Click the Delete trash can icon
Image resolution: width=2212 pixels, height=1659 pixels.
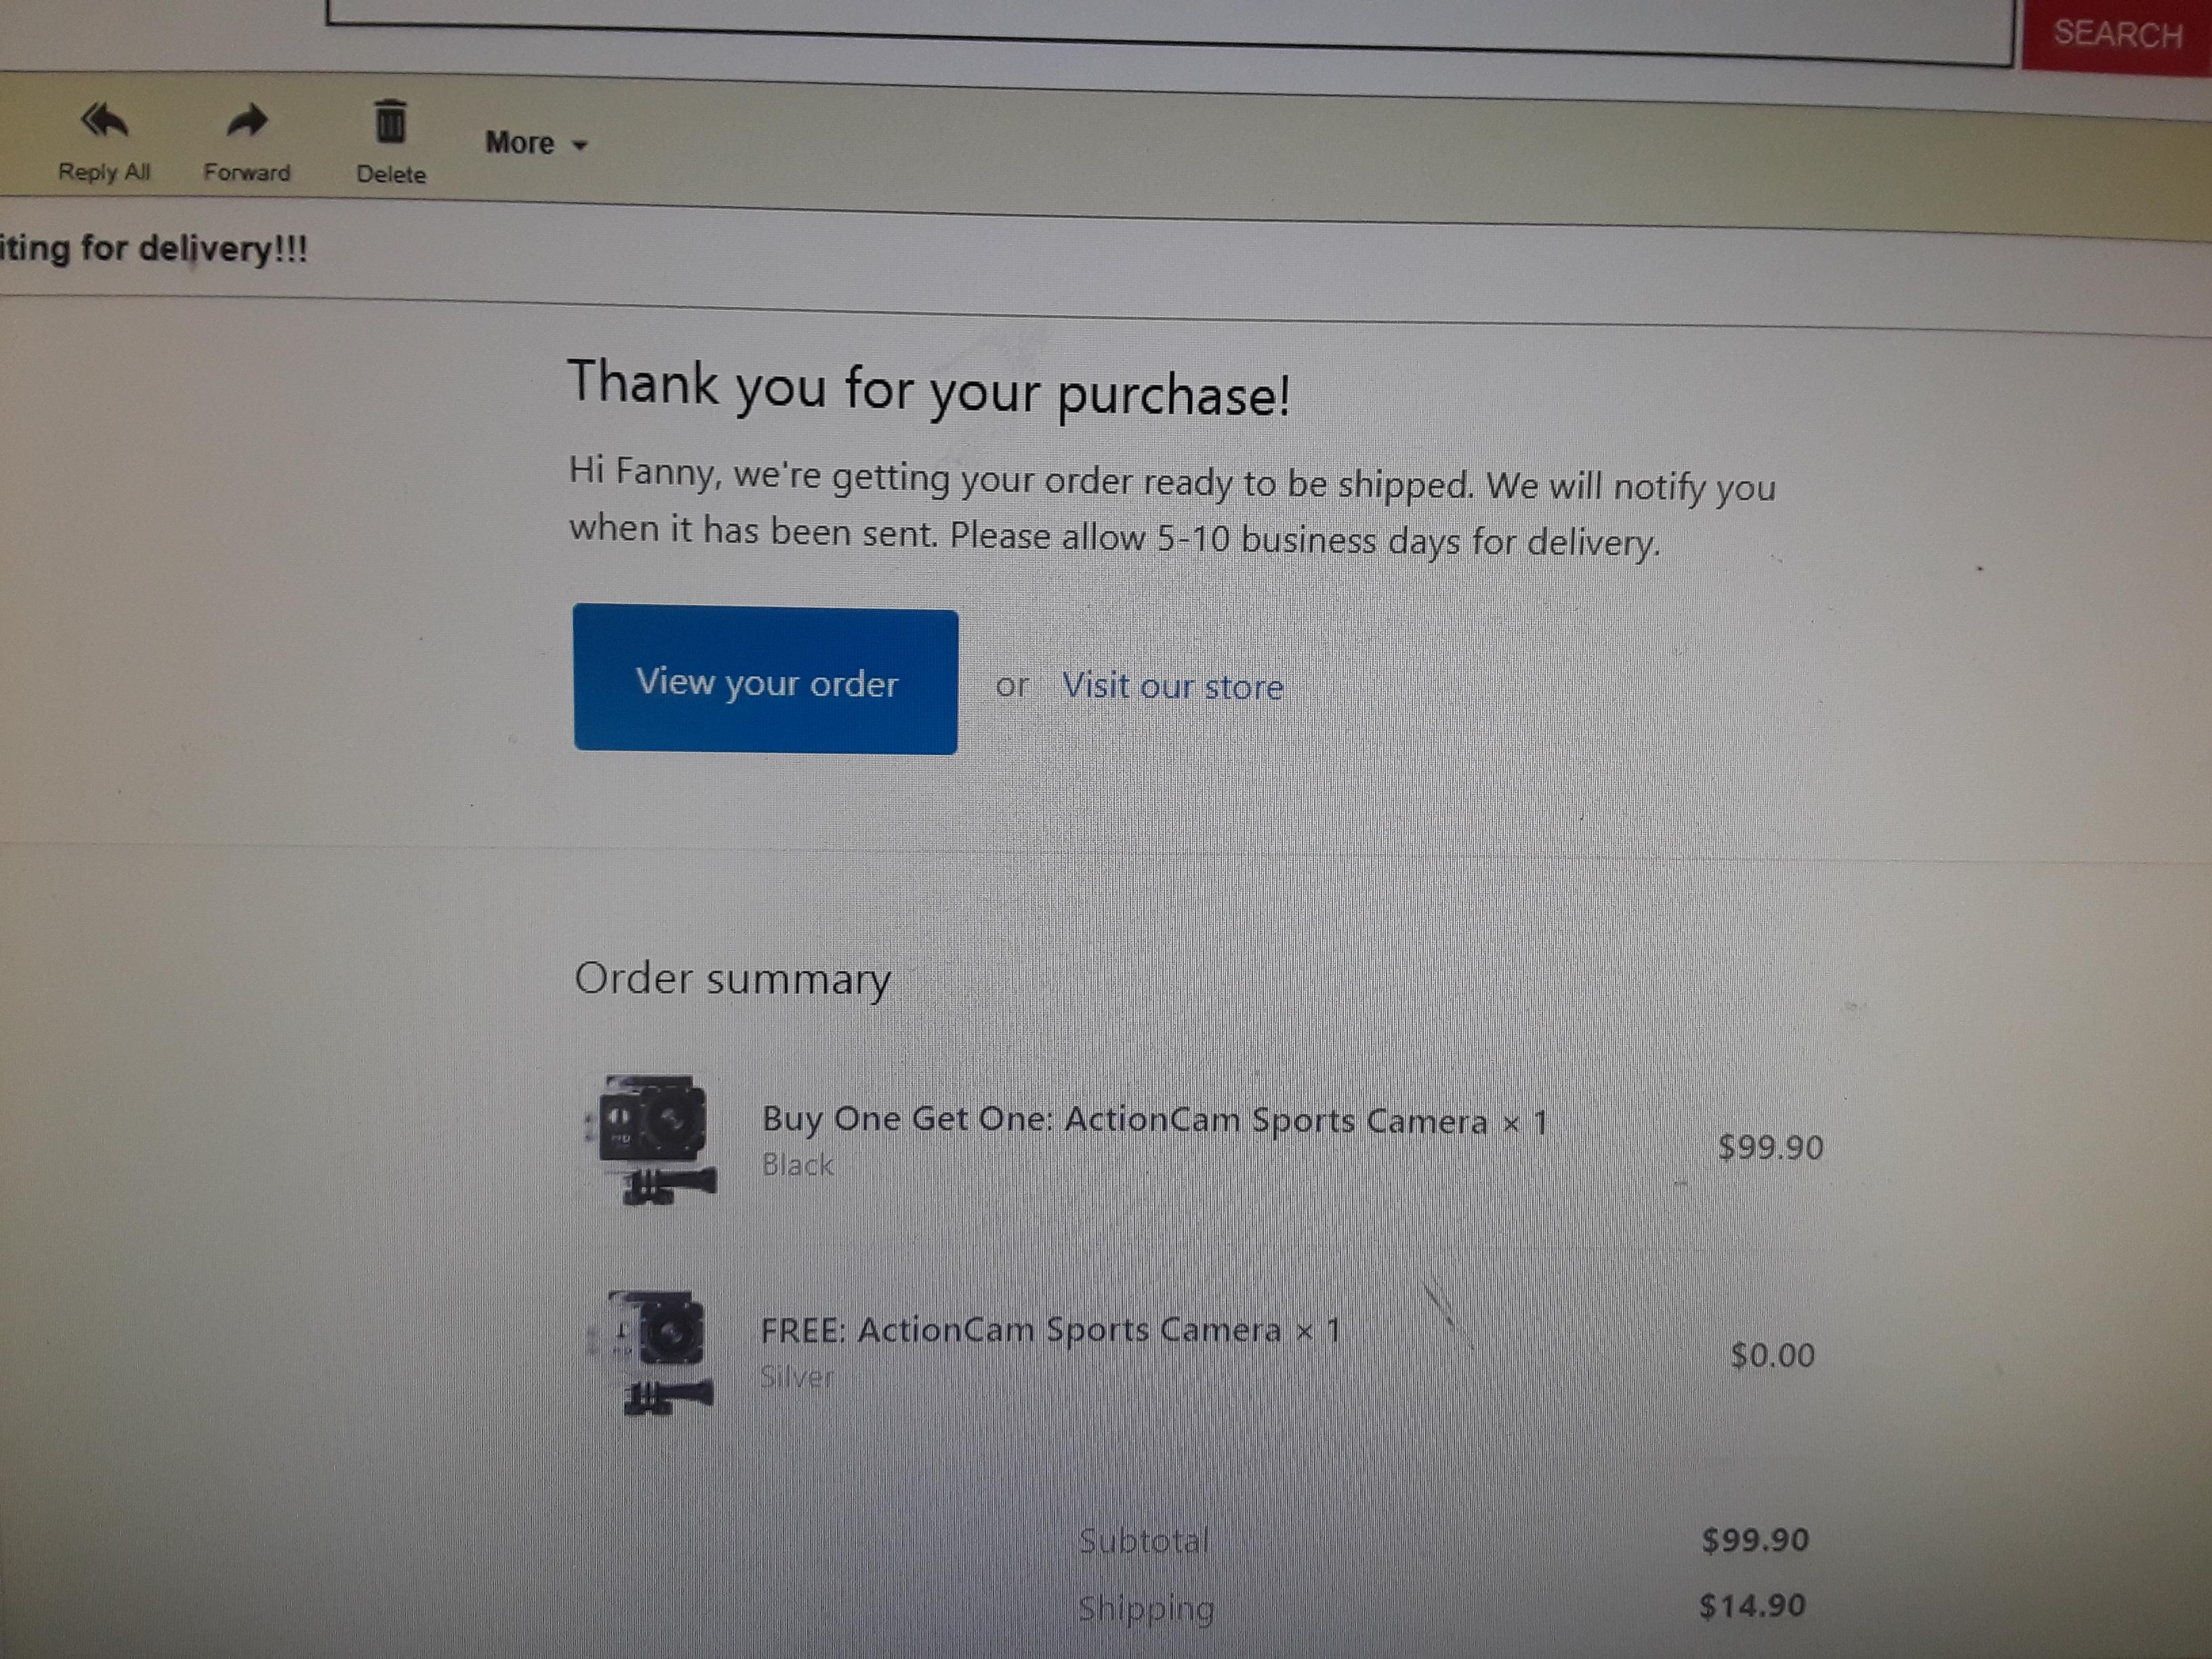(x=391, y=122)
